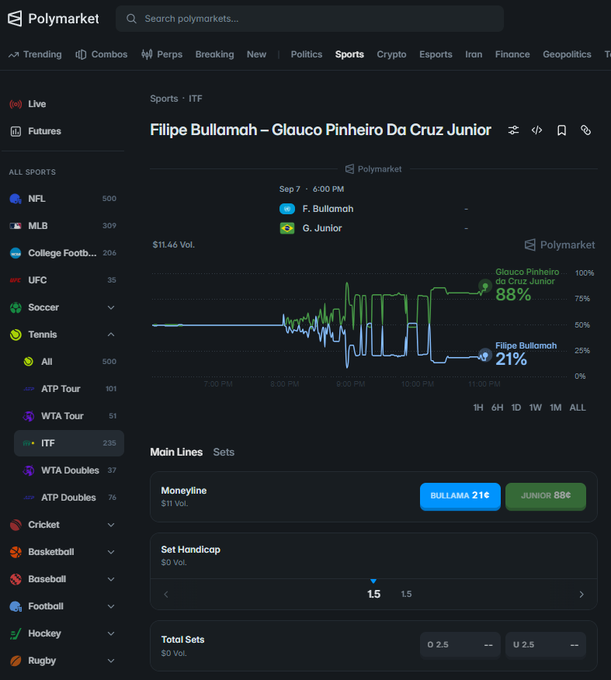The image size is (611, 680).
Task: Select the secondary 1.5 handicap value
Action: click(406, 594)
